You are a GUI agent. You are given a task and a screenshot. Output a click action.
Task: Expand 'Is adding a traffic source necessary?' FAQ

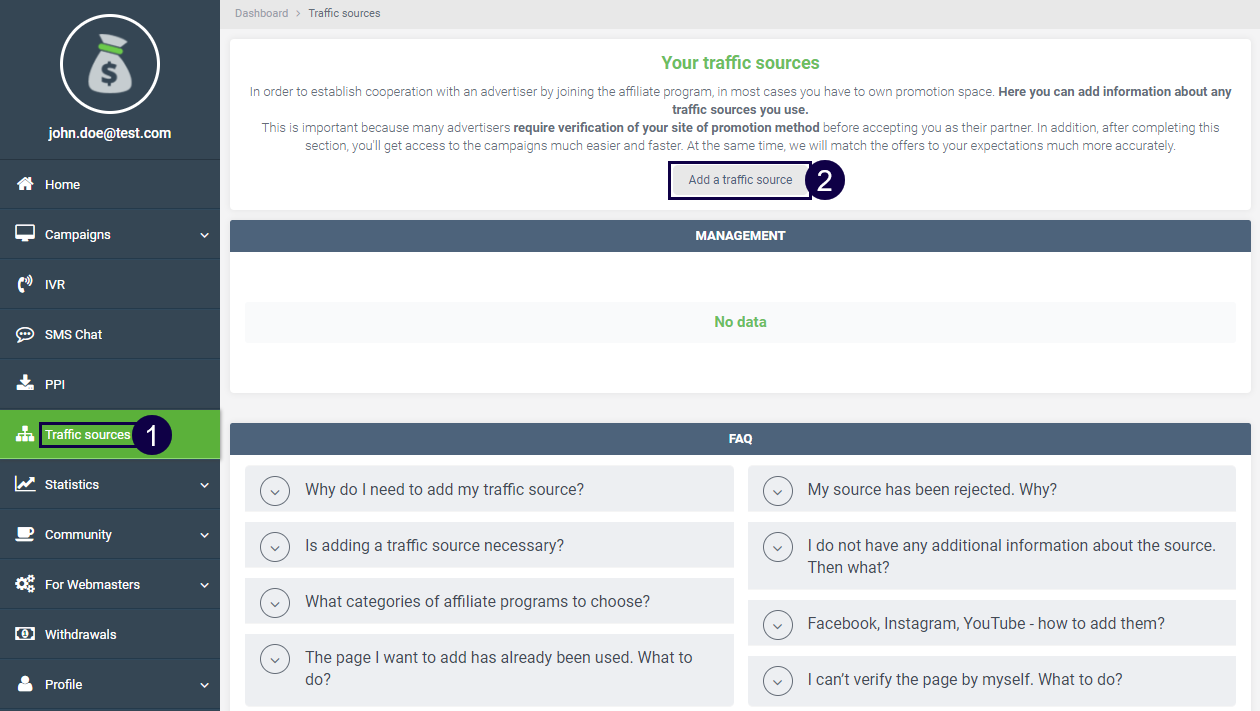click(x=274, y=546)
